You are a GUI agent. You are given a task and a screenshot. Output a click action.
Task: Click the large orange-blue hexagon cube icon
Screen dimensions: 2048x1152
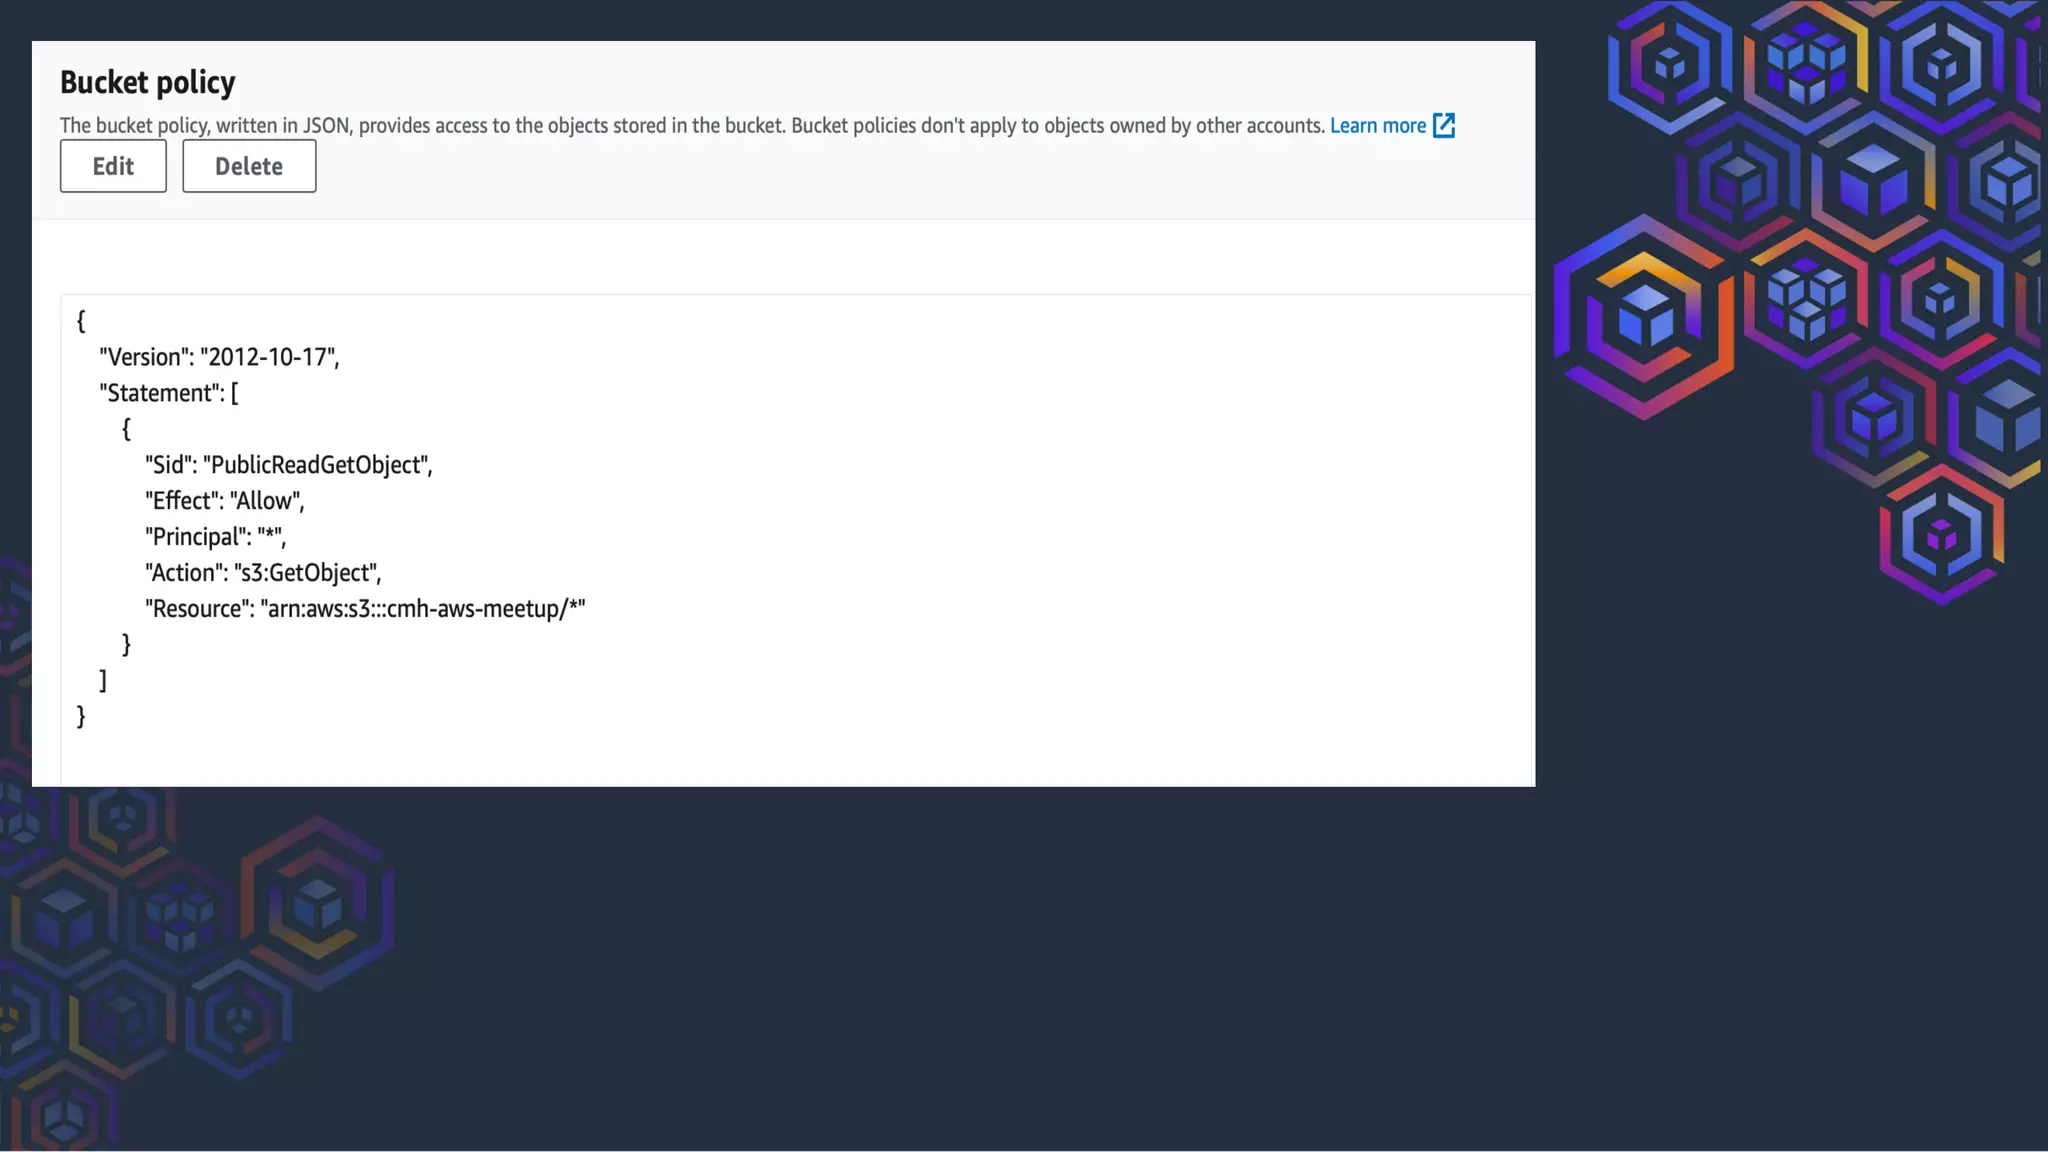tap(1644, 317)
